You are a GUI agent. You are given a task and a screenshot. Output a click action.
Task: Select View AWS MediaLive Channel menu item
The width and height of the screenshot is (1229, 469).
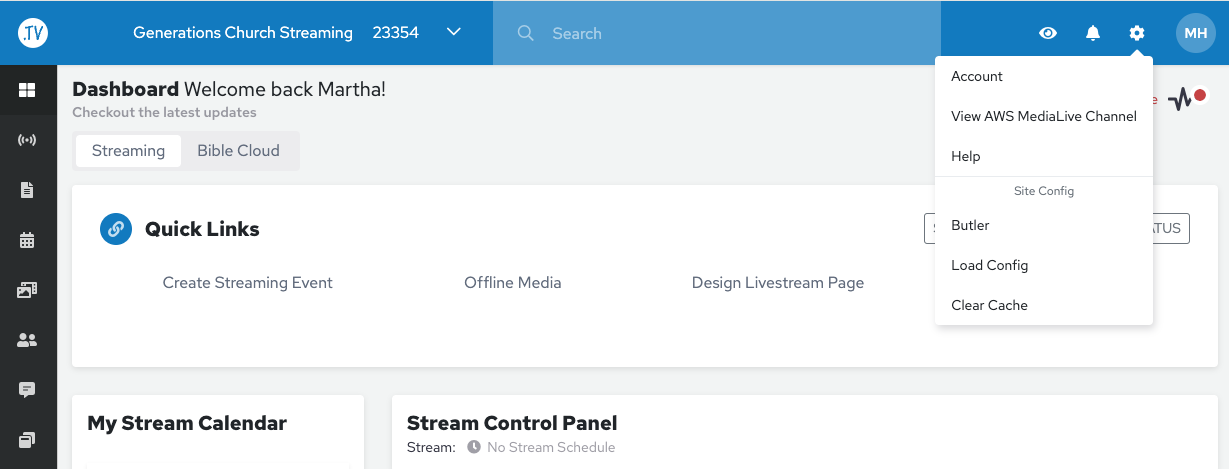tap(1044, 116)
